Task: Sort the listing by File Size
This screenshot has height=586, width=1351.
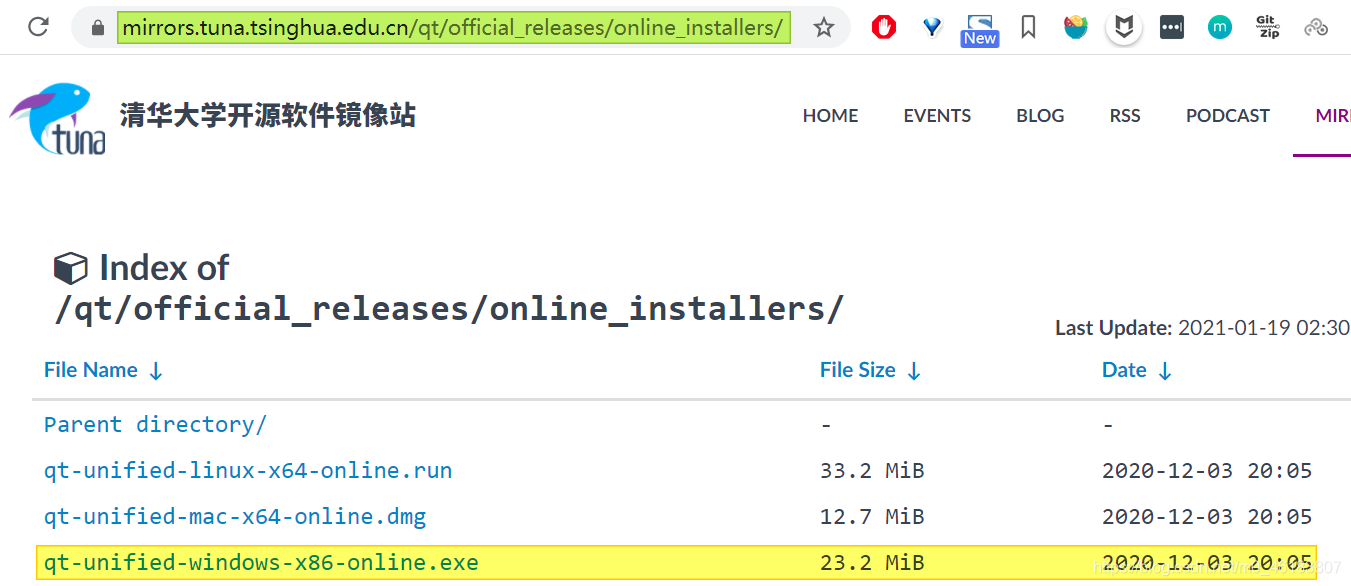Action: coord(870,370)
